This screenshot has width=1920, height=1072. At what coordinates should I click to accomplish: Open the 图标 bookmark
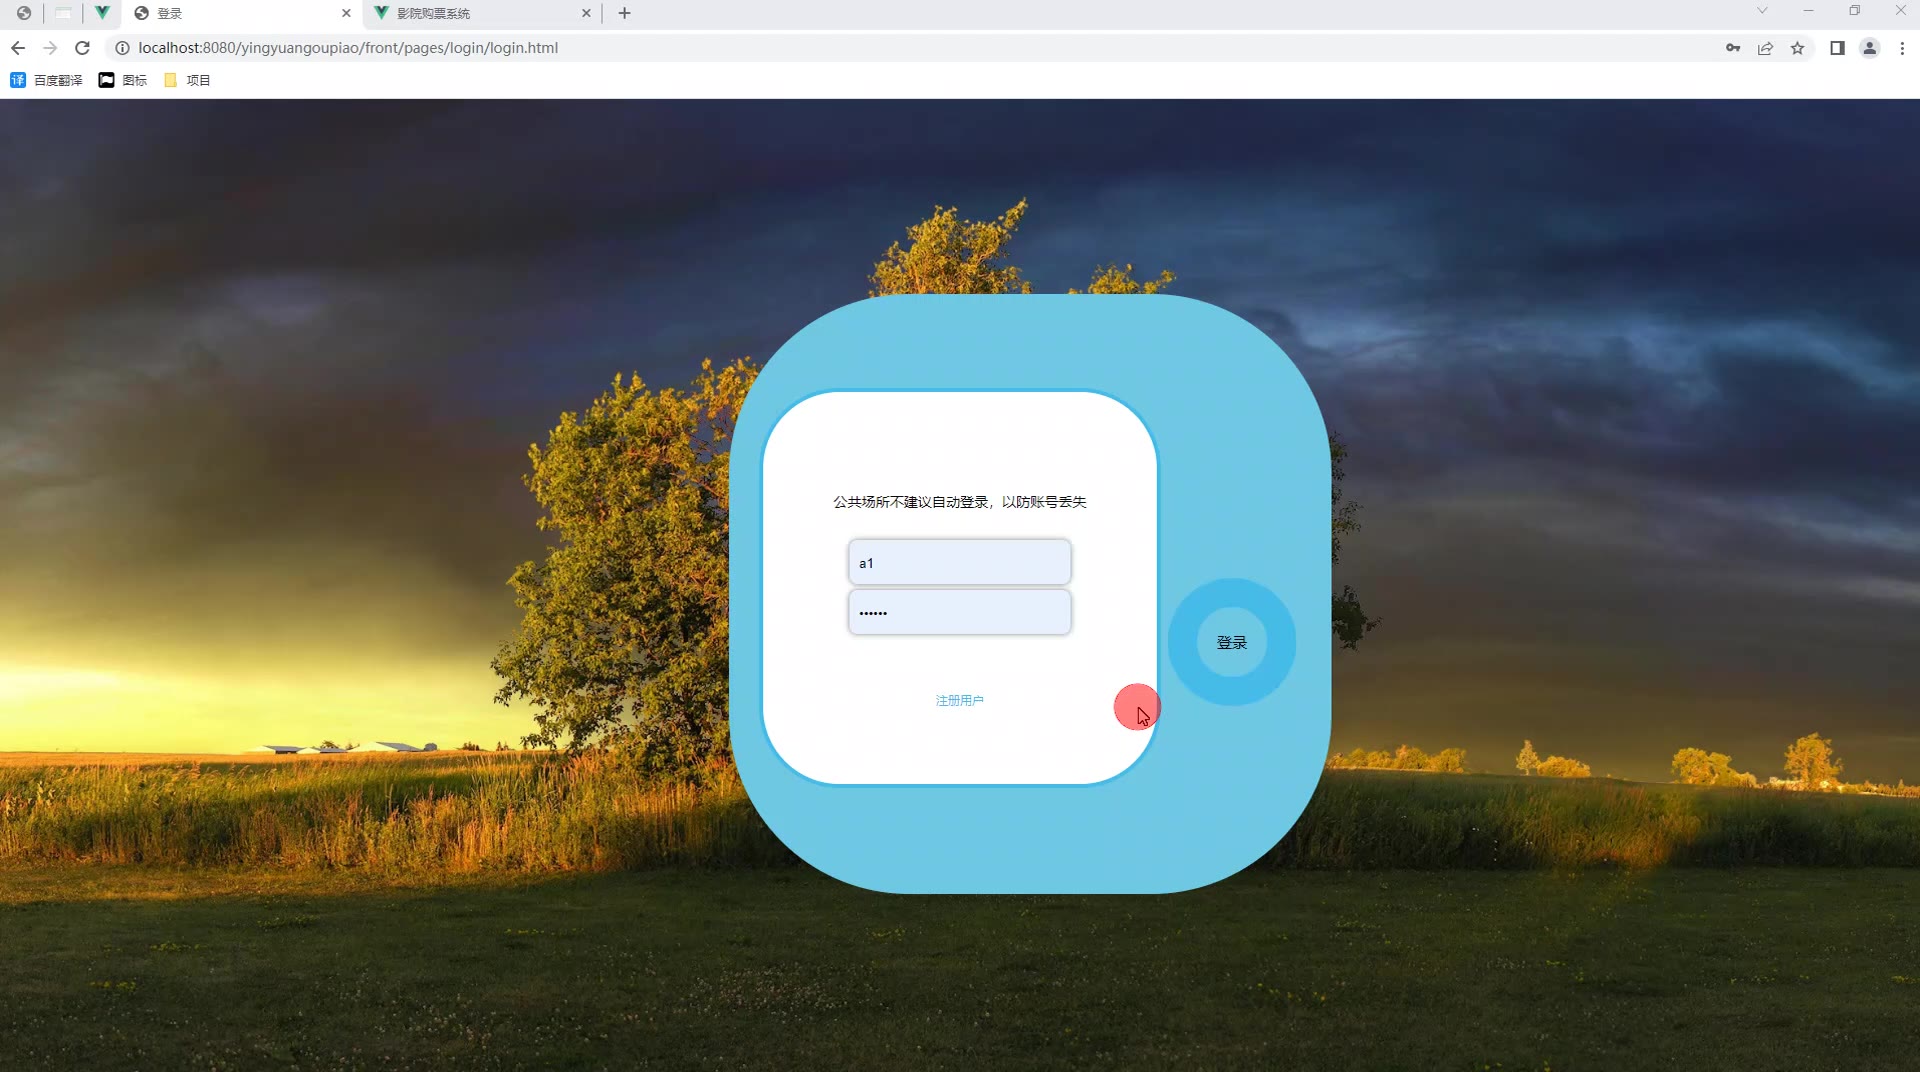(x=122, y=80)
